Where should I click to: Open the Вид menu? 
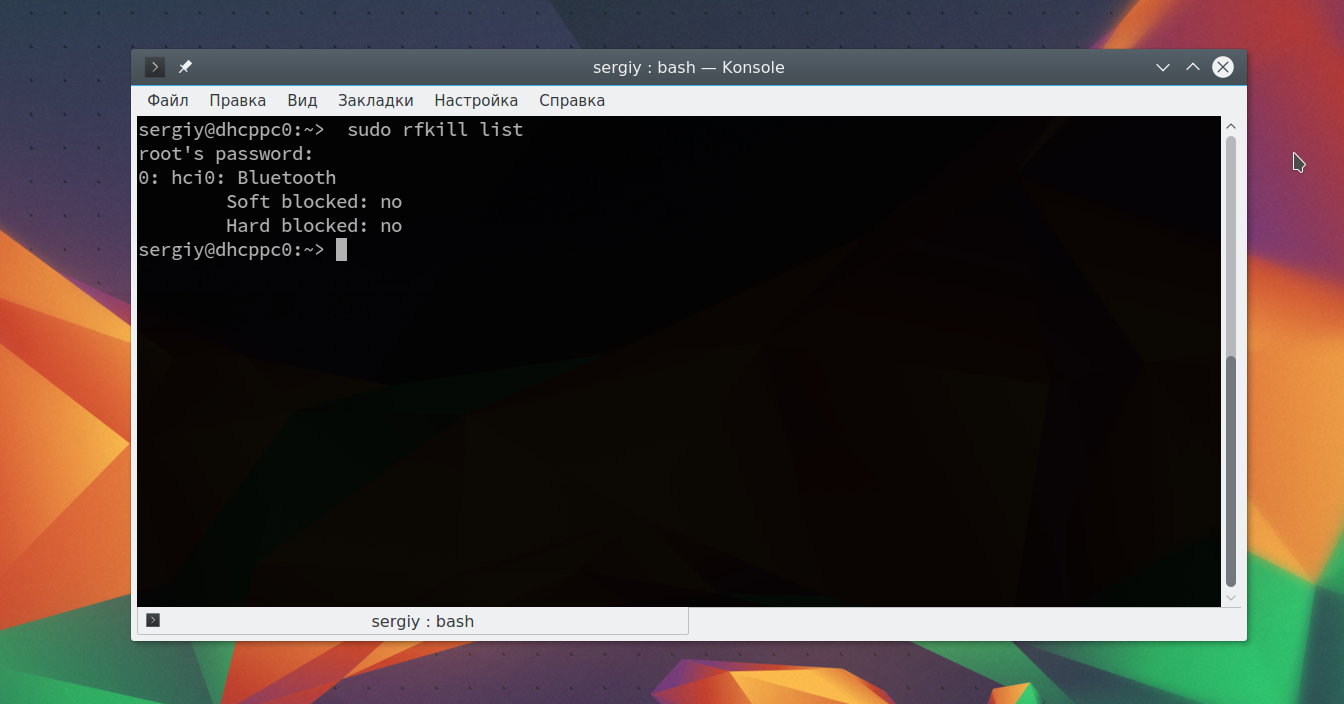[x=301, y=100]
